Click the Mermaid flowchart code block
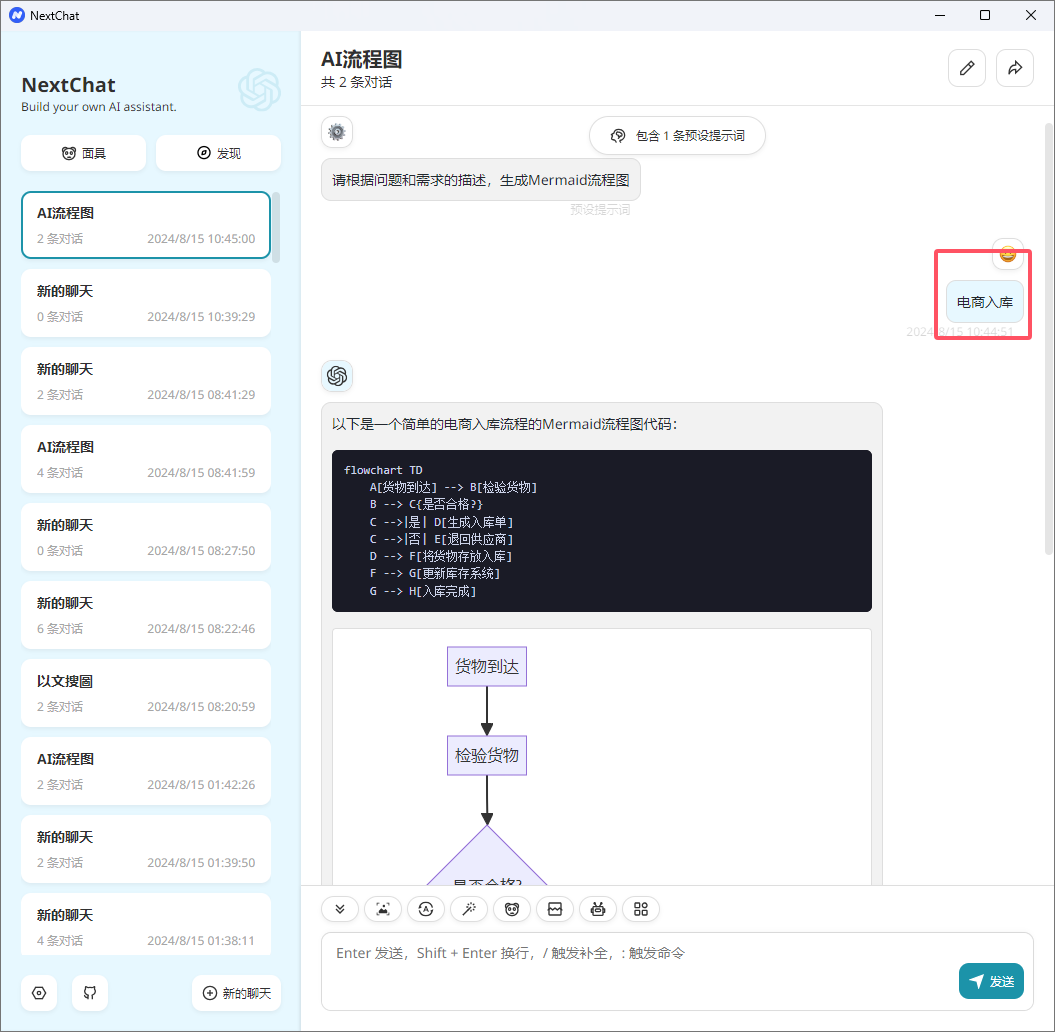1055x1032 pixels. coord(602,531)
